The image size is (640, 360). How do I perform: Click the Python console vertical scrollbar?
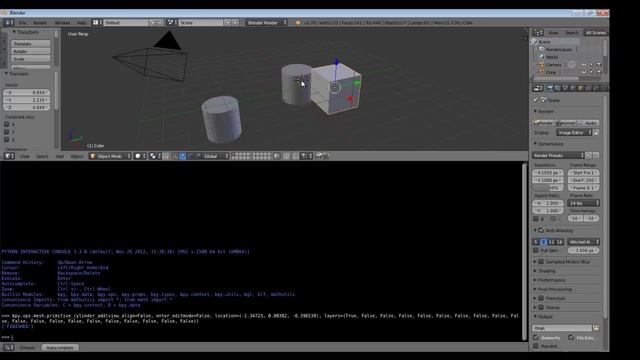tap(524, 251)
